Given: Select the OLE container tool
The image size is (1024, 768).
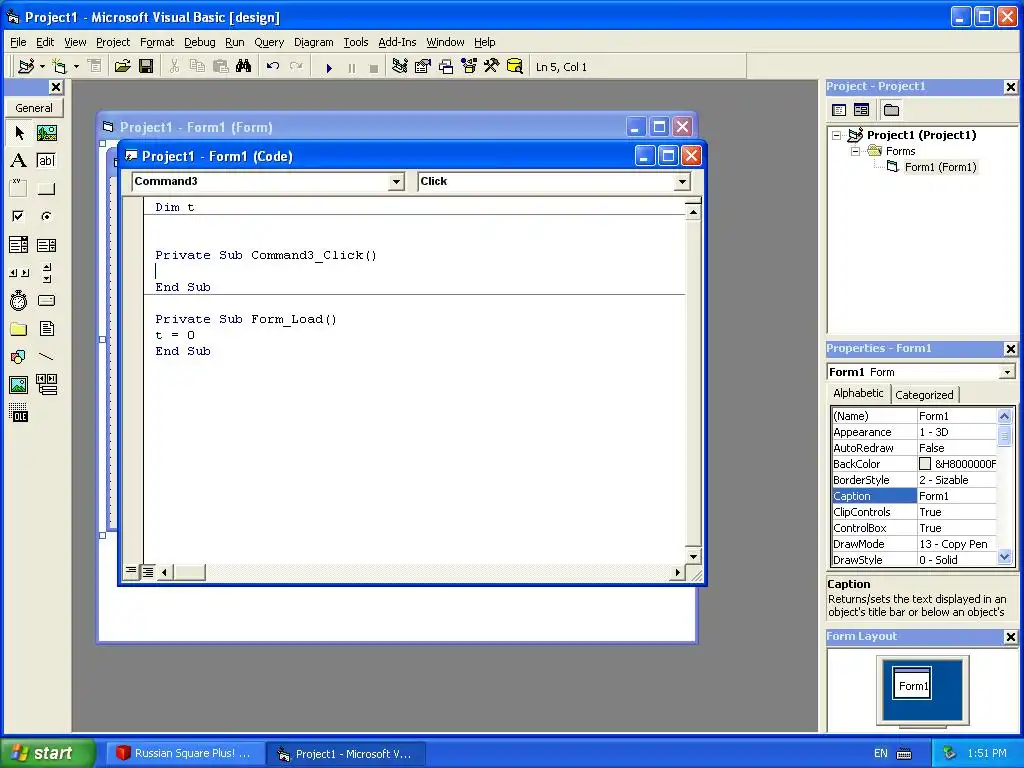Looking at the screenshot, I should pyautogui.click(x=19, y=413).
